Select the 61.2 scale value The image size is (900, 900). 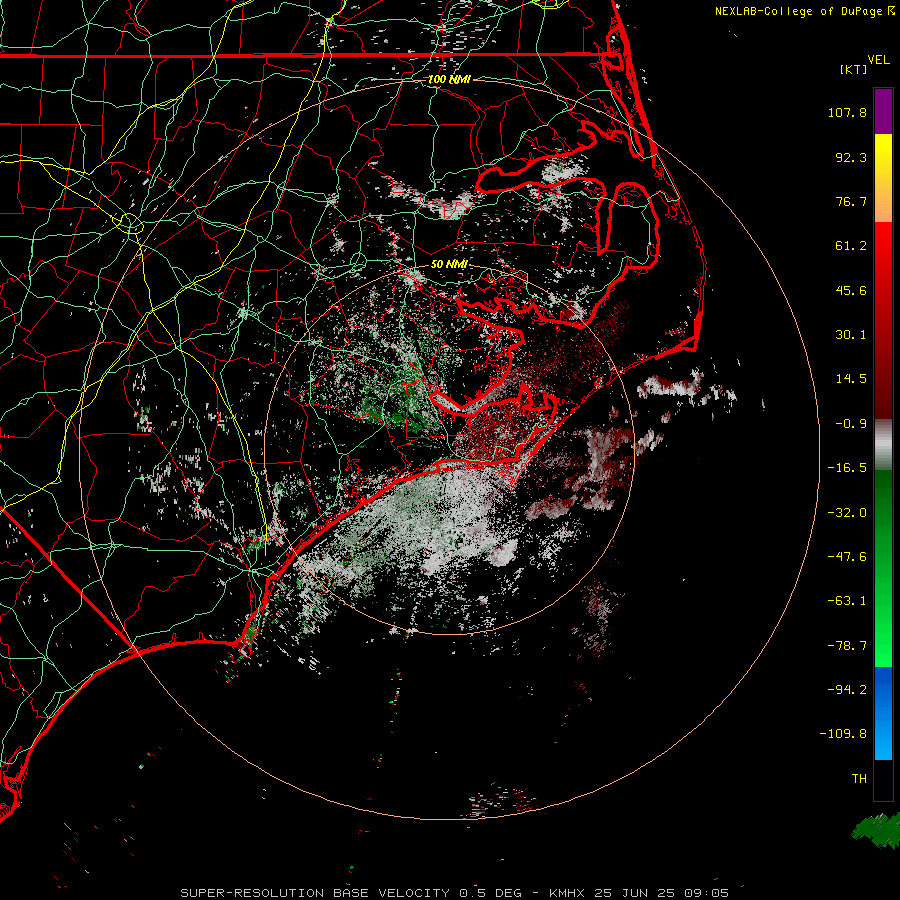[x=851, y=246]
